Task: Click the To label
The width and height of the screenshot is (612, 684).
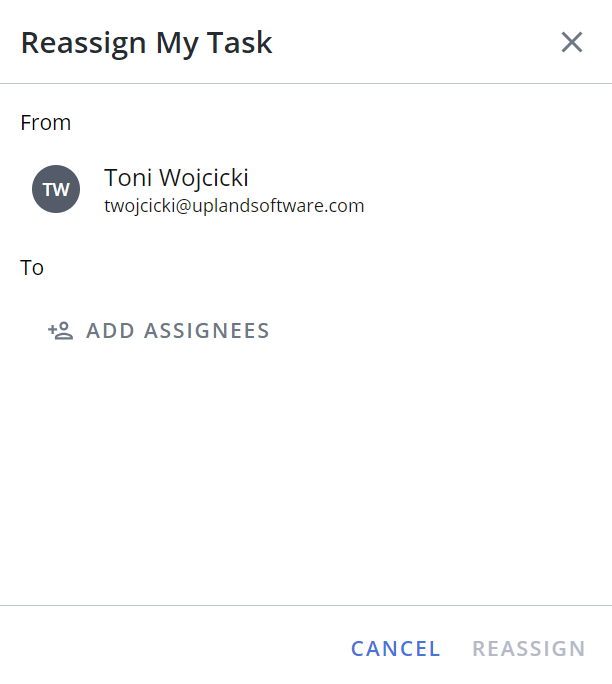Action: [x=32, y=267]
